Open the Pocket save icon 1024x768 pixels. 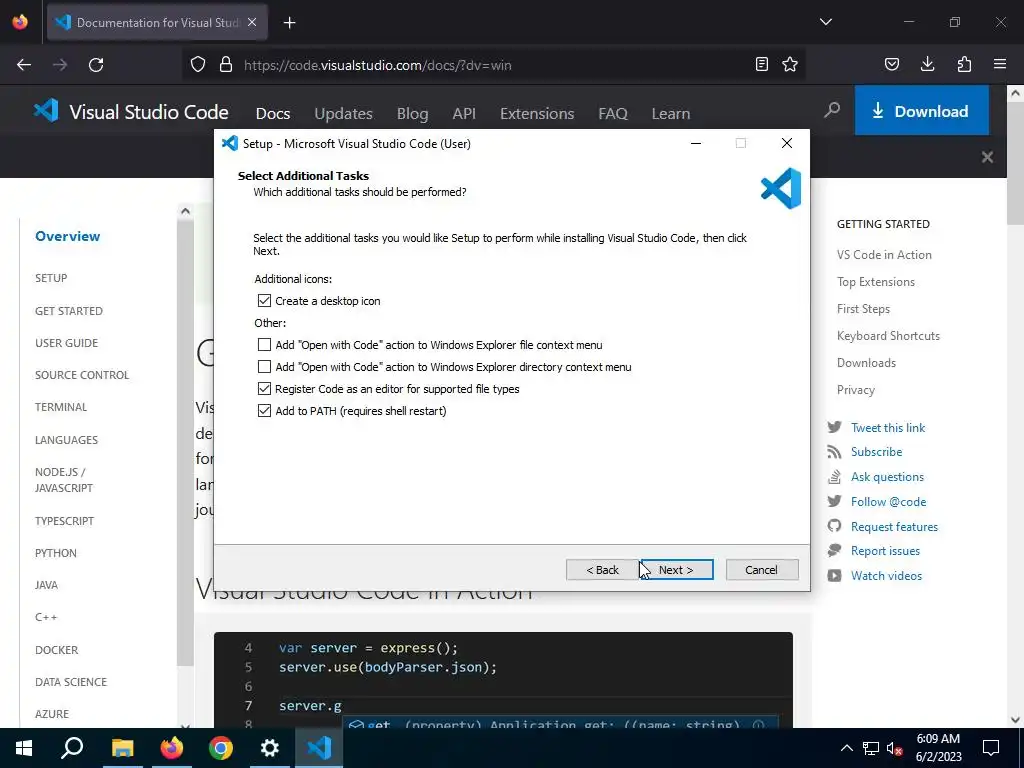pos(891,65)
